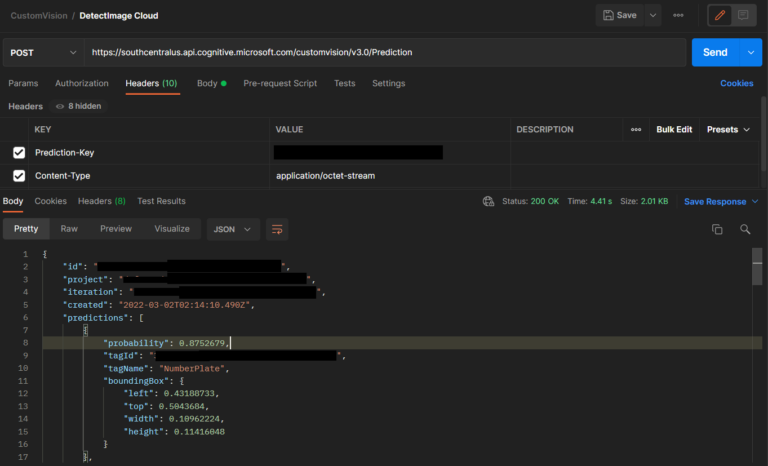
Task: Click the height value 0.11416048
Action: (x=199, y=432)
